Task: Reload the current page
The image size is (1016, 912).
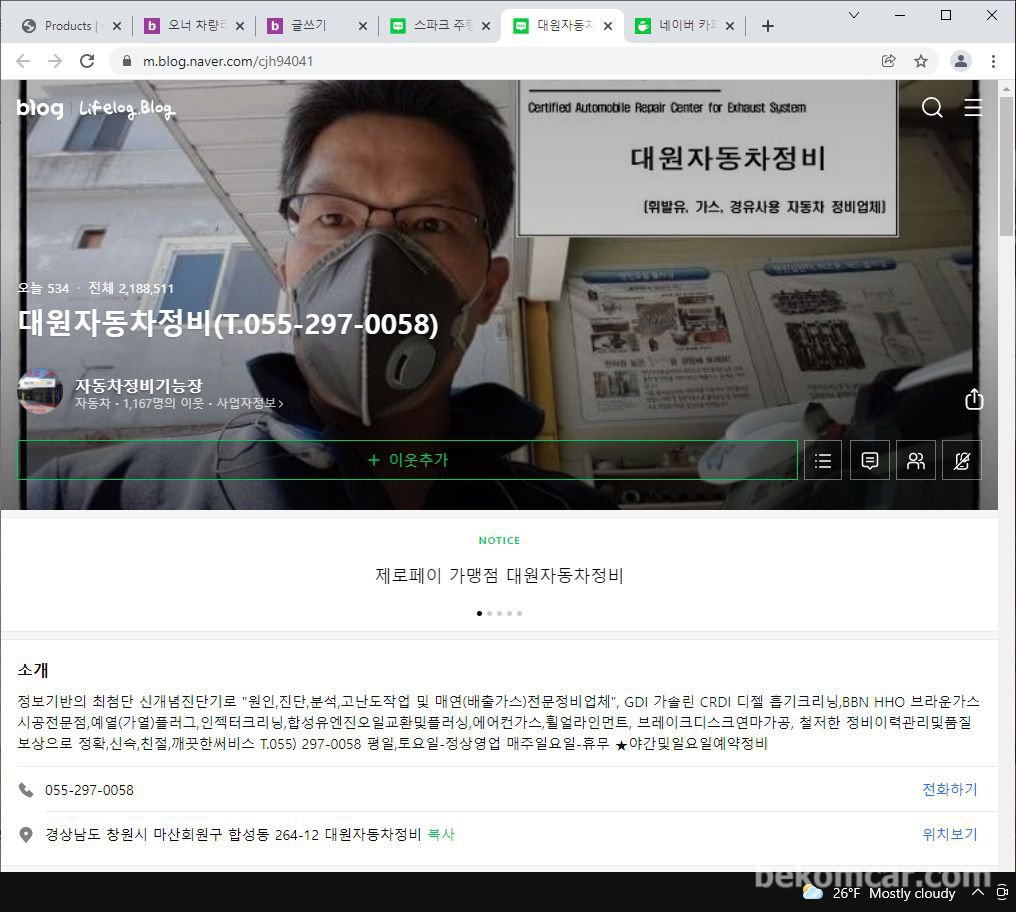Action: [x=87, y=61]
